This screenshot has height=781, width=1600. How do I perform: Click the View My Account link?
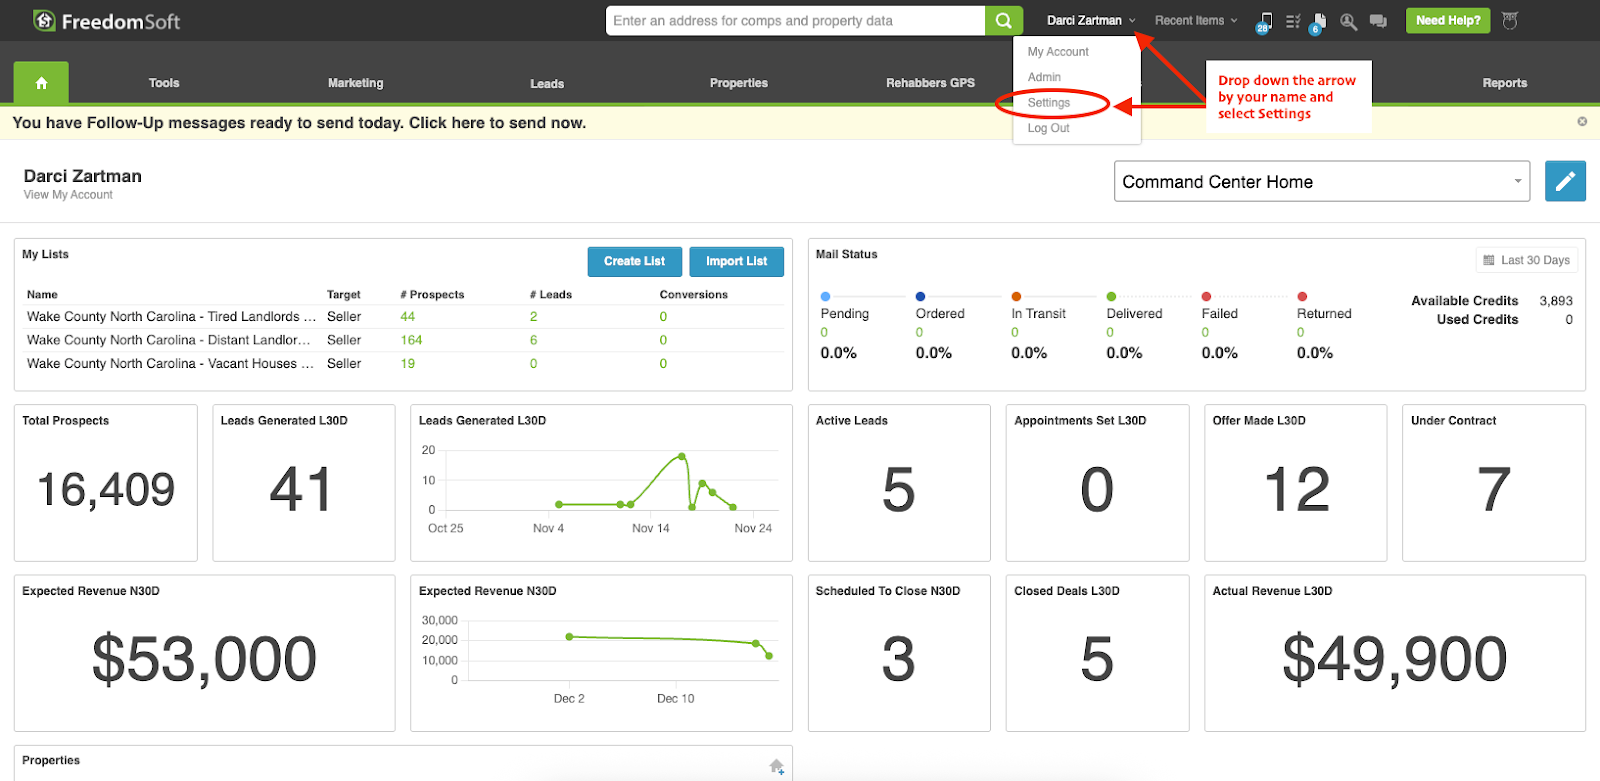pyautogui.click(x=68, y=195)
